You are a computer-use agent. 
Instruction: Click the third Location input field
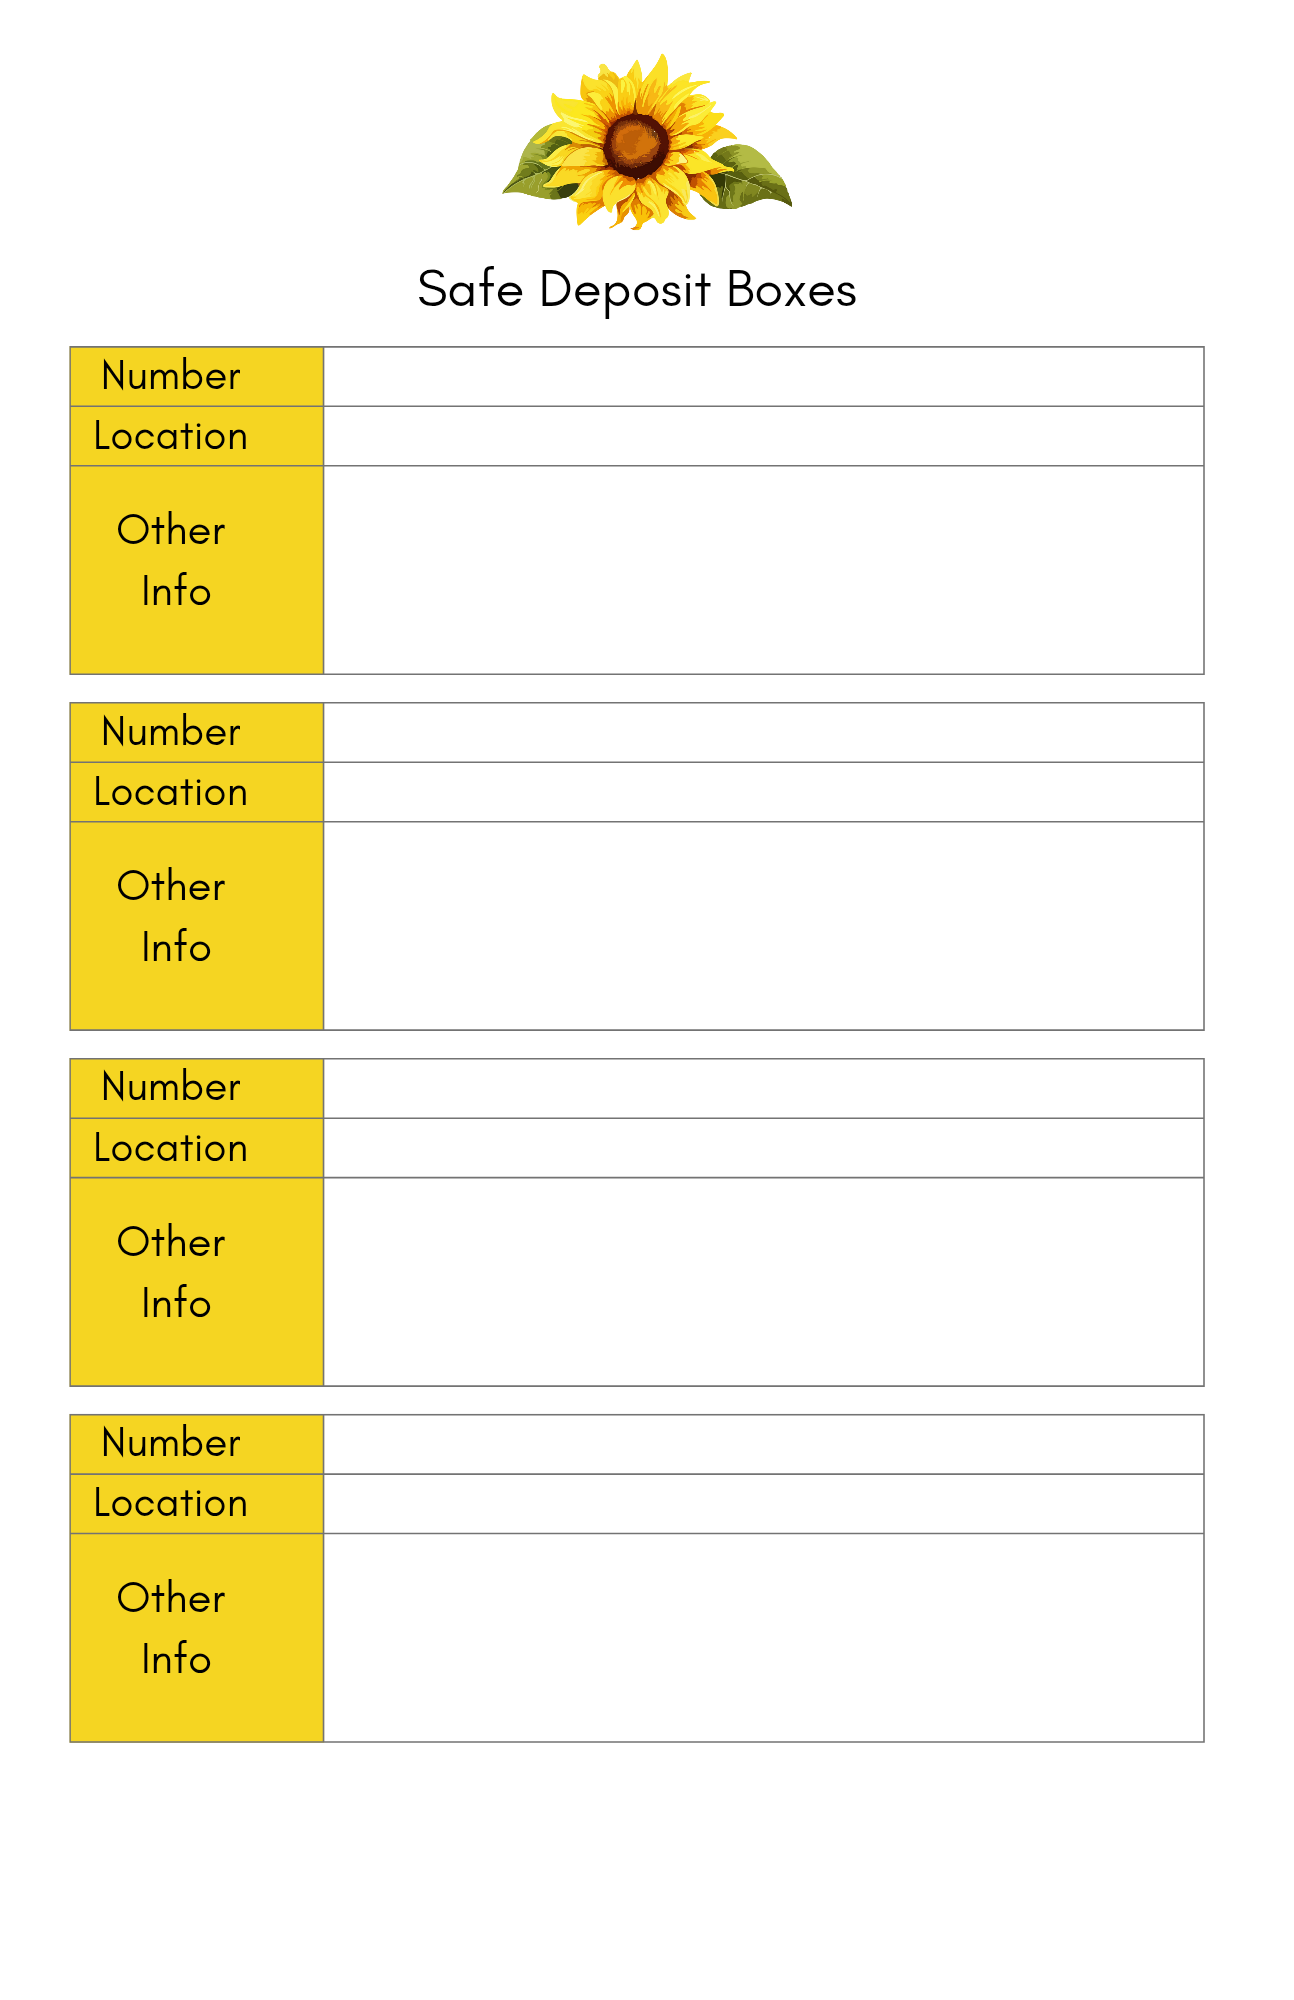(763, 1148)
